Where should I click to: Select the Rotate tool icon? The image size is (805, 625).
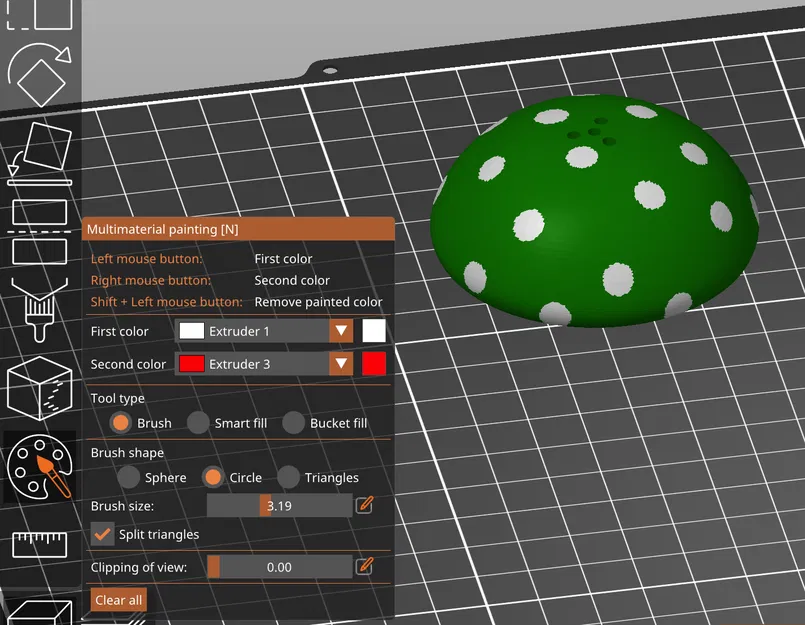(40, 74)
